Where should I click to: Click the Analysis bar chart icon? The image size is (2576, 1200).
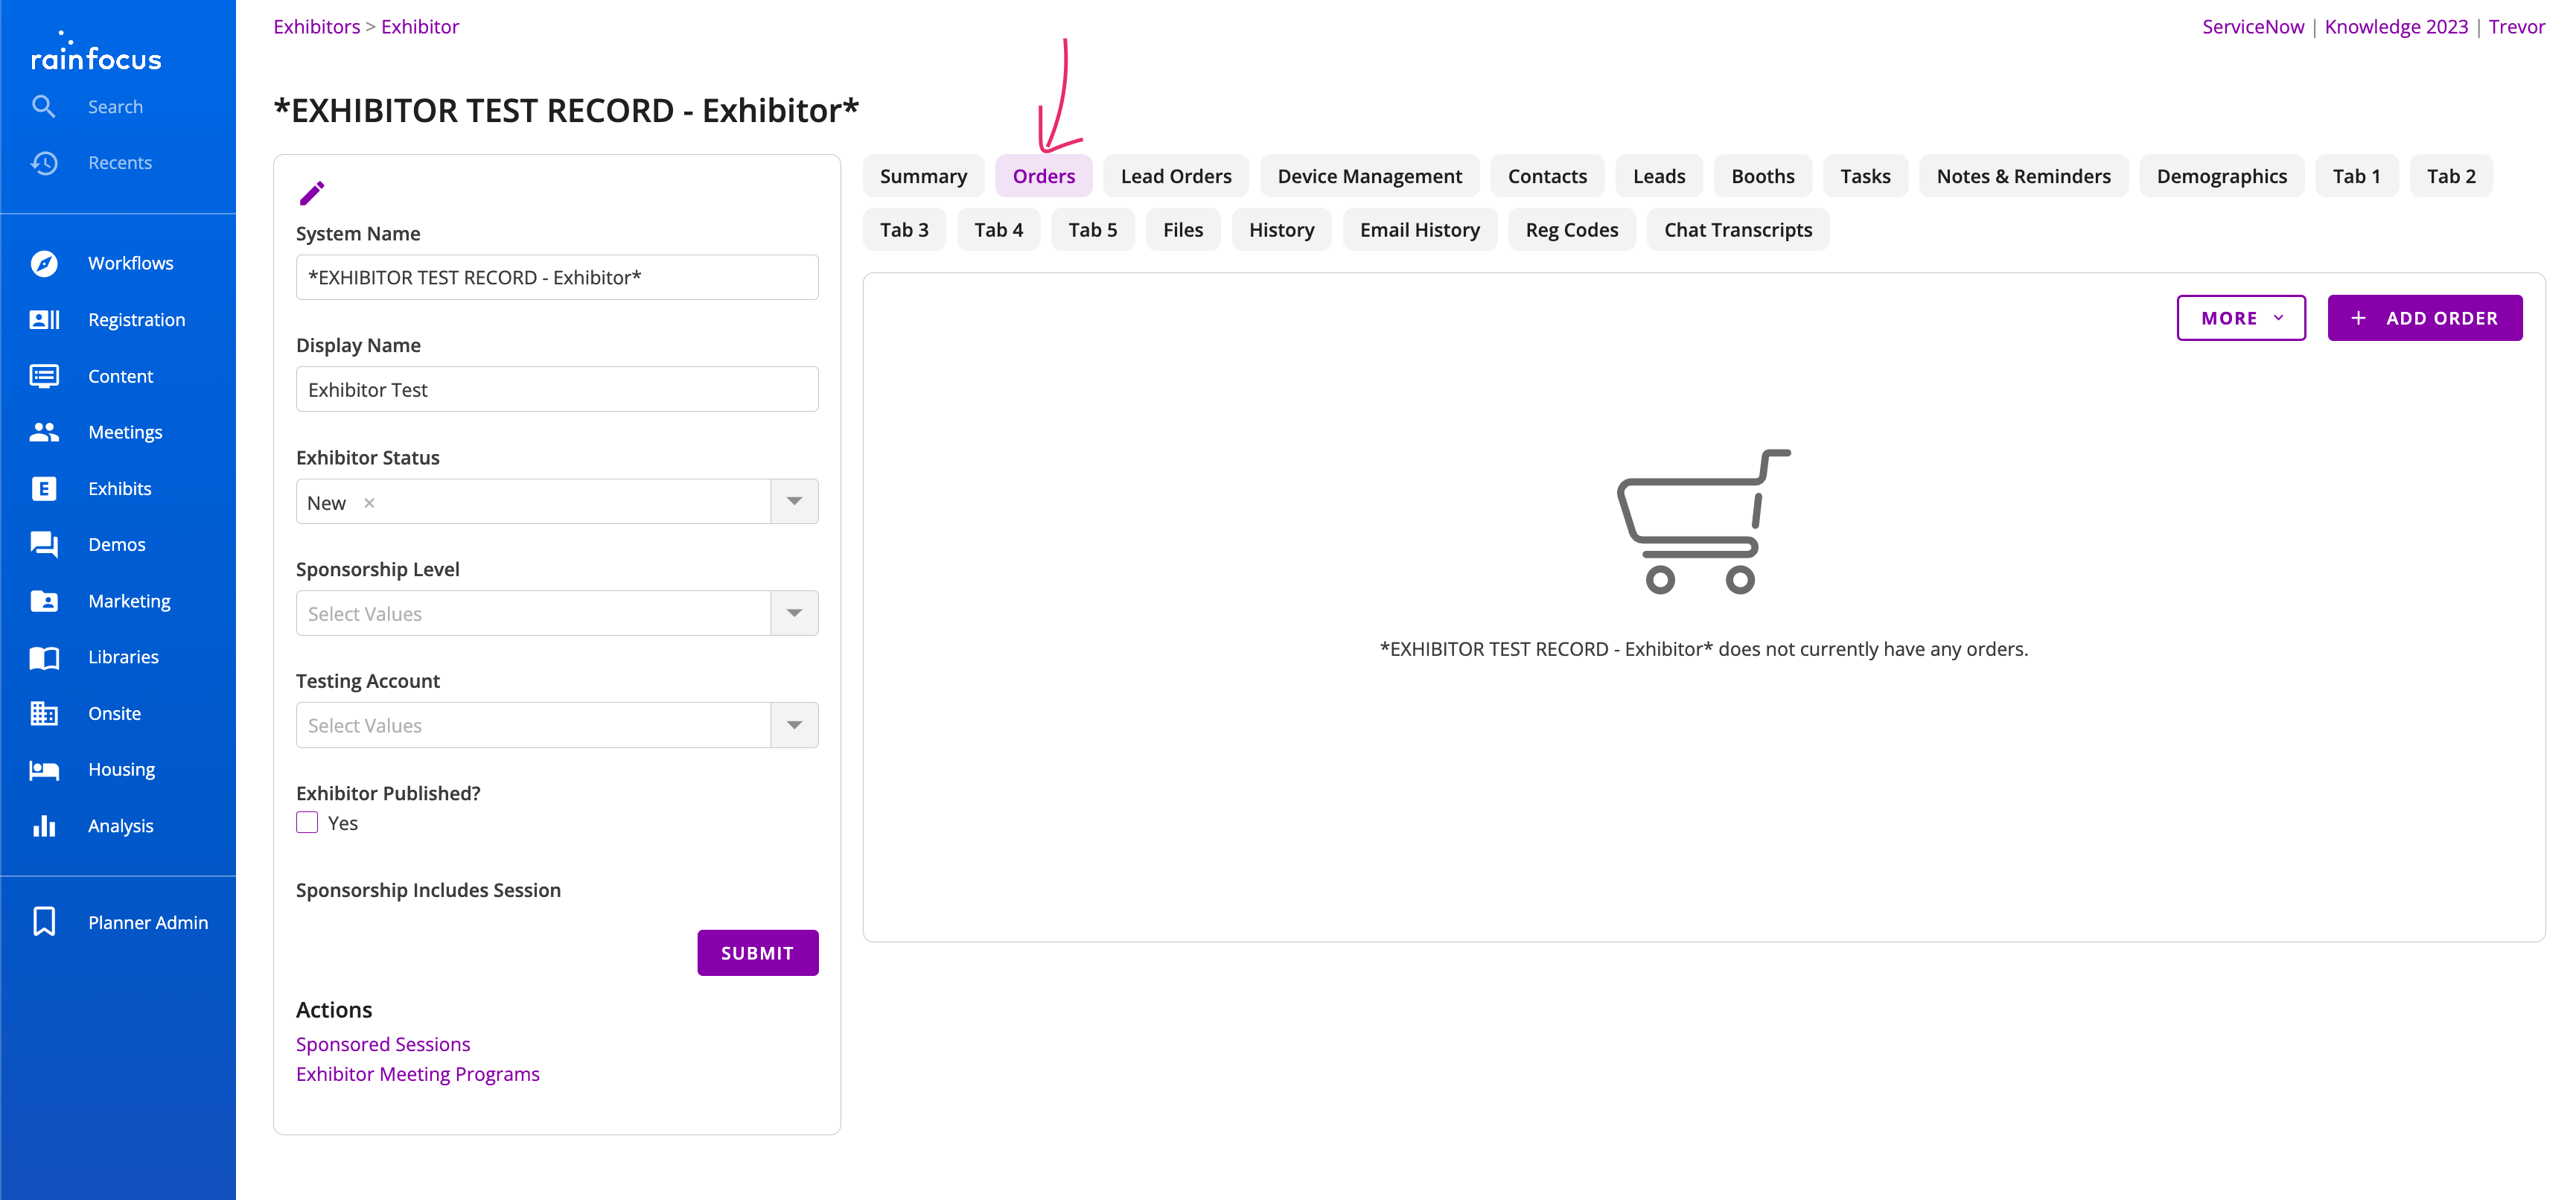[x=44, y=826]
